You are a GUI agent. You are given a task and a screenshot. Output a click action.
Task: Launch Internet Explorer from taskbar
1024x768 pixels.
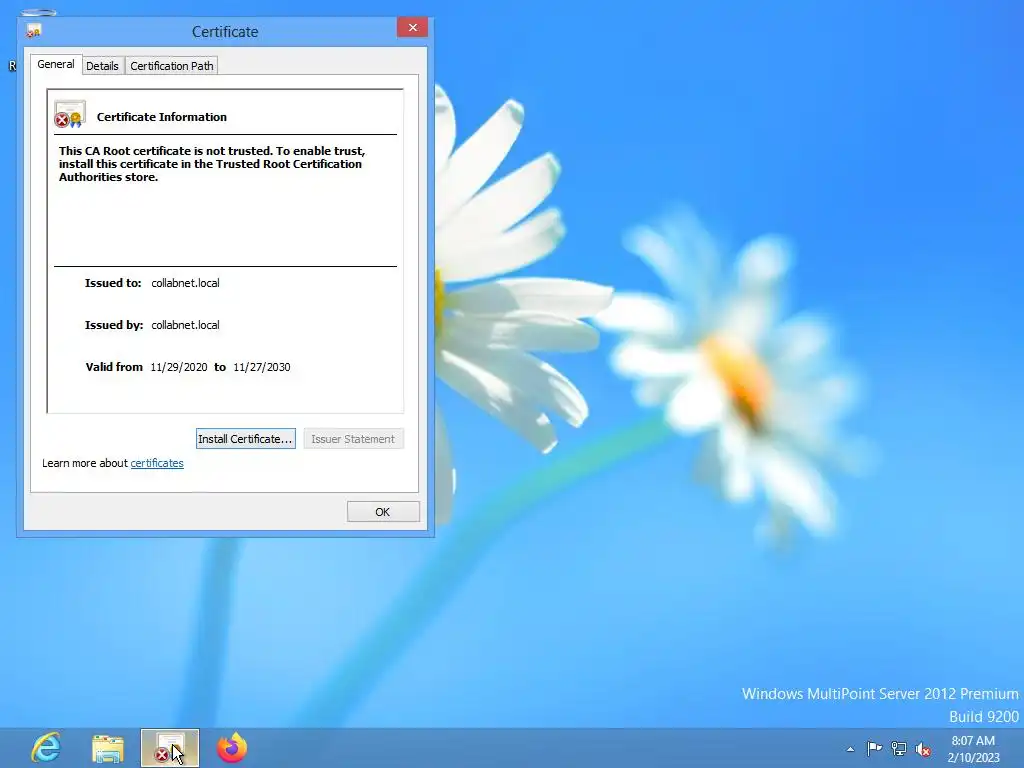[46, 748]
